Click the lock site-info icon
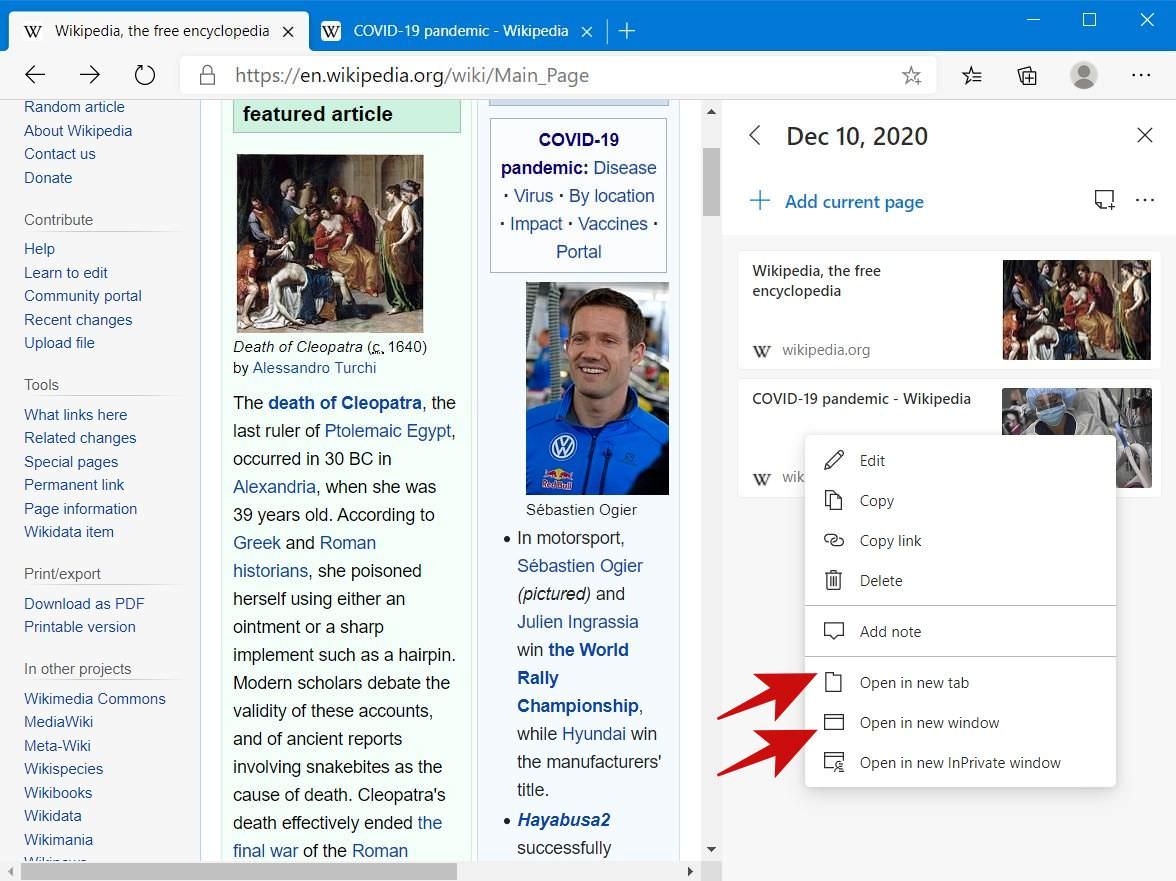This screenshot has width=1176, height=881. point(208,75)
